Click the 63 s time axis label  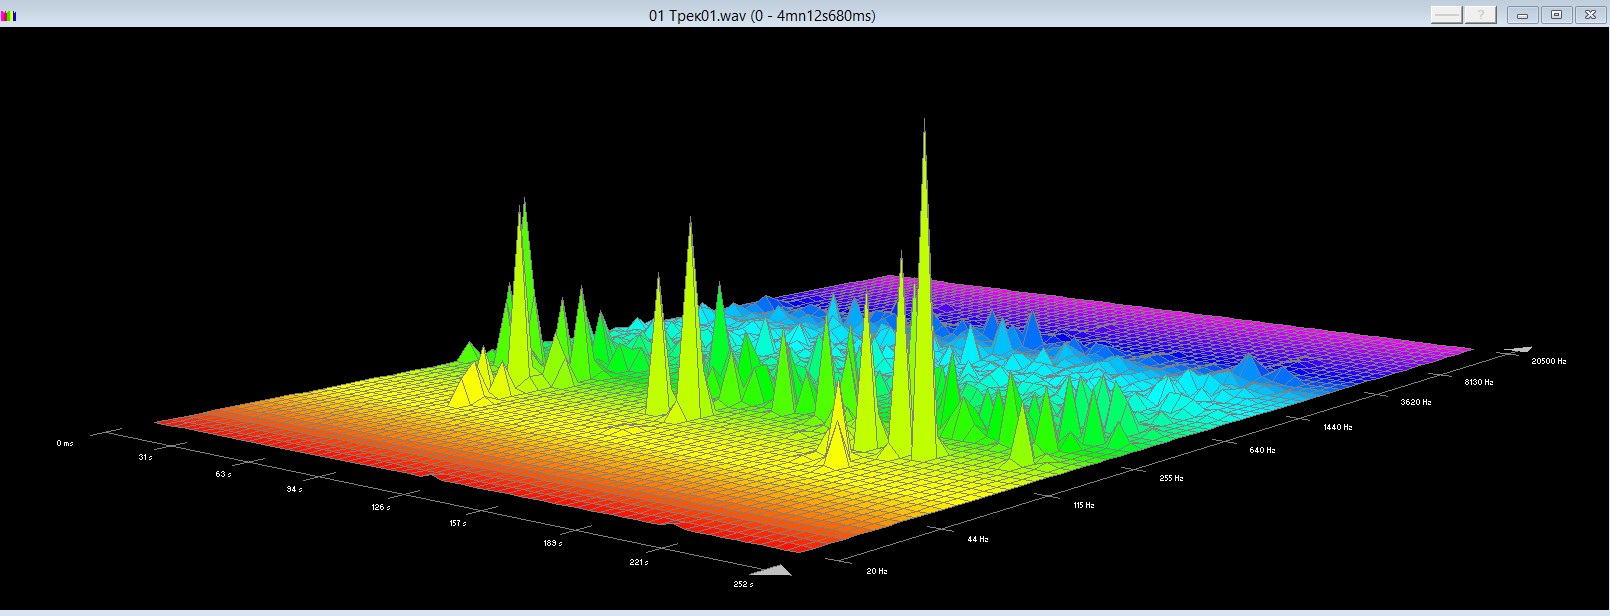point(222,474)
